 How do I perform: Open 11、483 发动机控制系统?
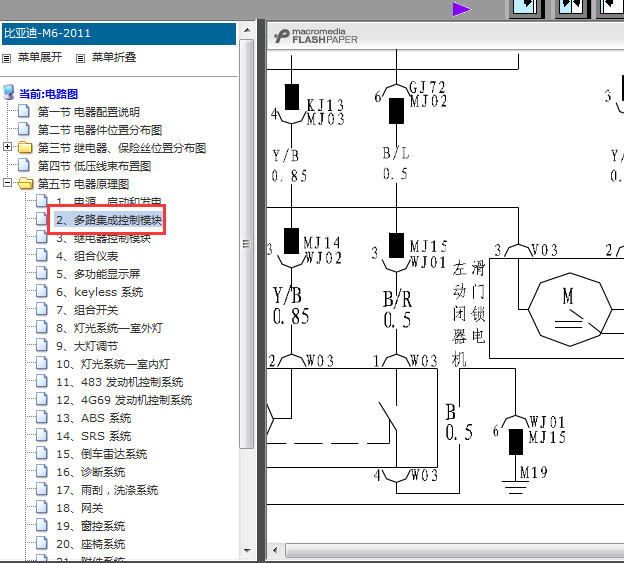click(x=120, y=382)
